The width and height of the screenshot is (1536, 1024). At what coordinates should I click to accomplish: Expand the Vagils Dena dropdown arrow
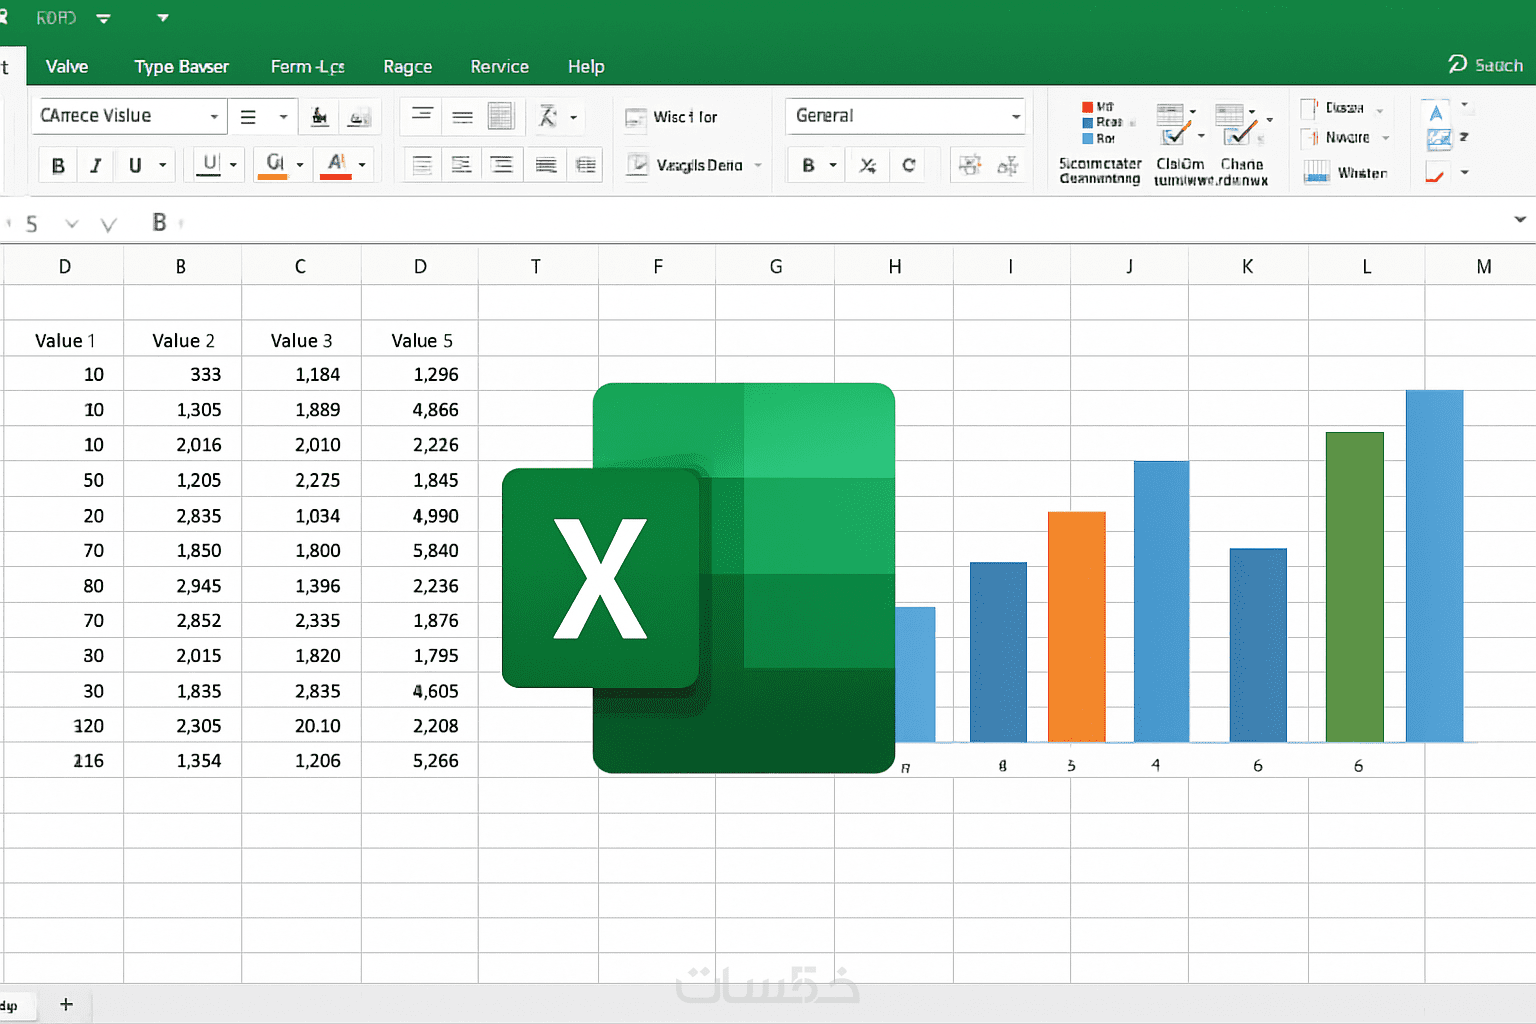pyautogui.click(x=758, y=165)
